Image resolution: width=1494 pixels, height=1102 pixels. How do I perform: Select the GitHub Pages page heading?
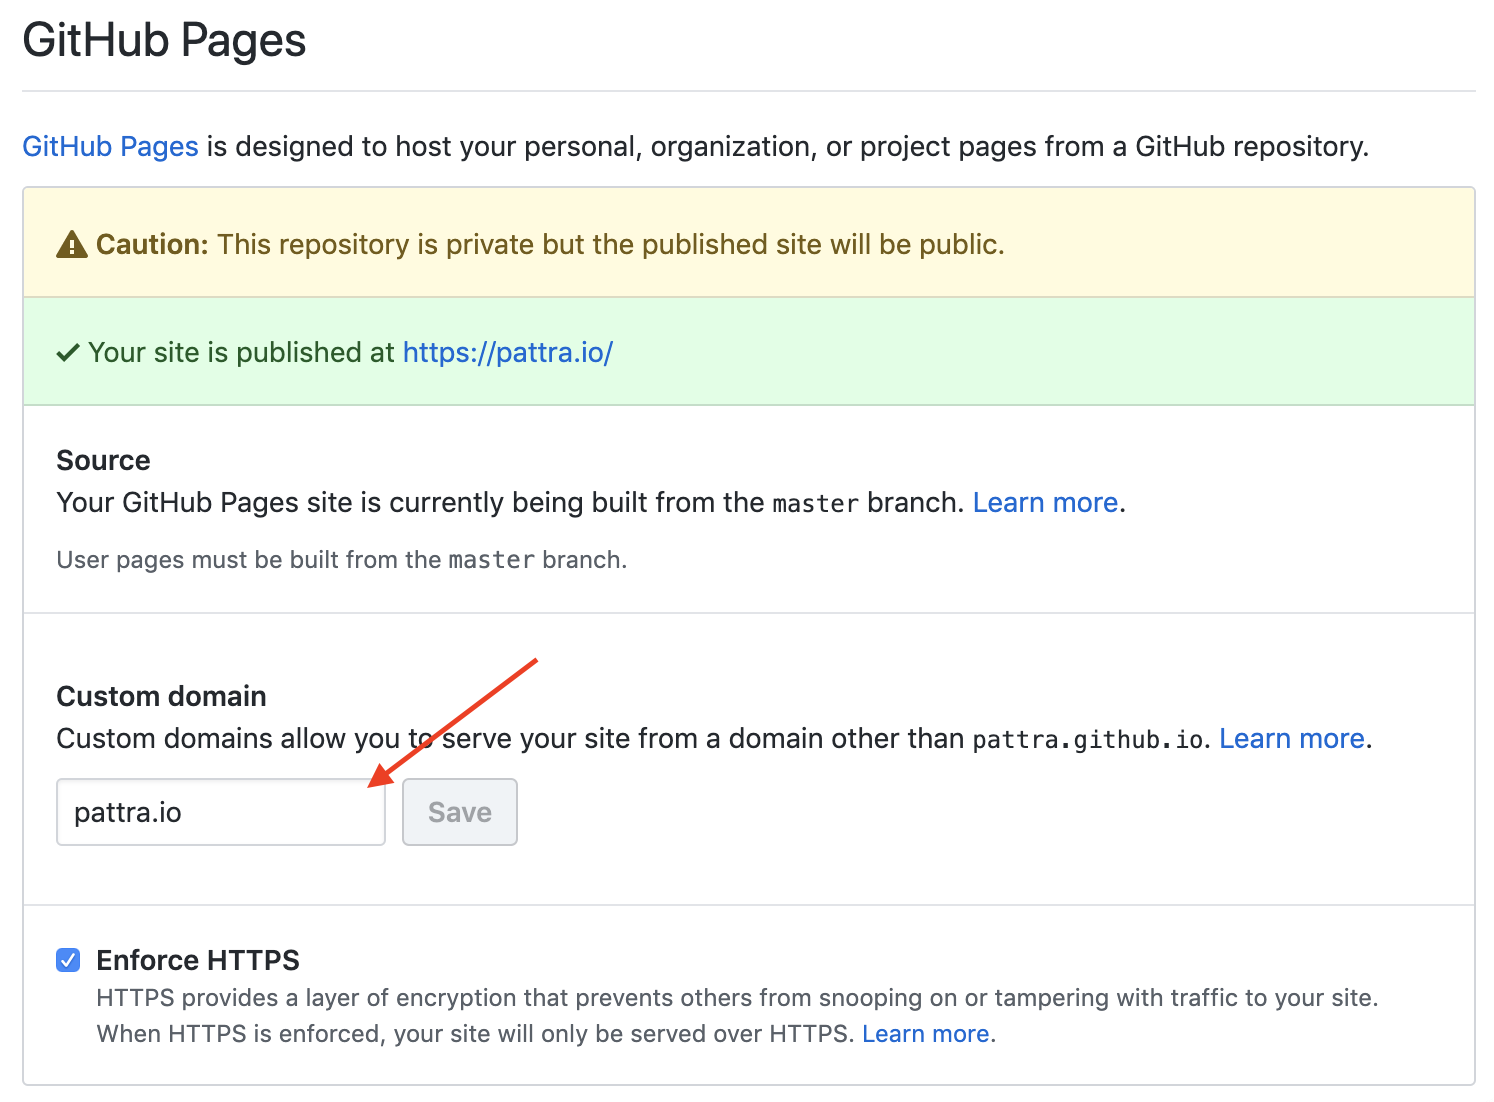165,41
